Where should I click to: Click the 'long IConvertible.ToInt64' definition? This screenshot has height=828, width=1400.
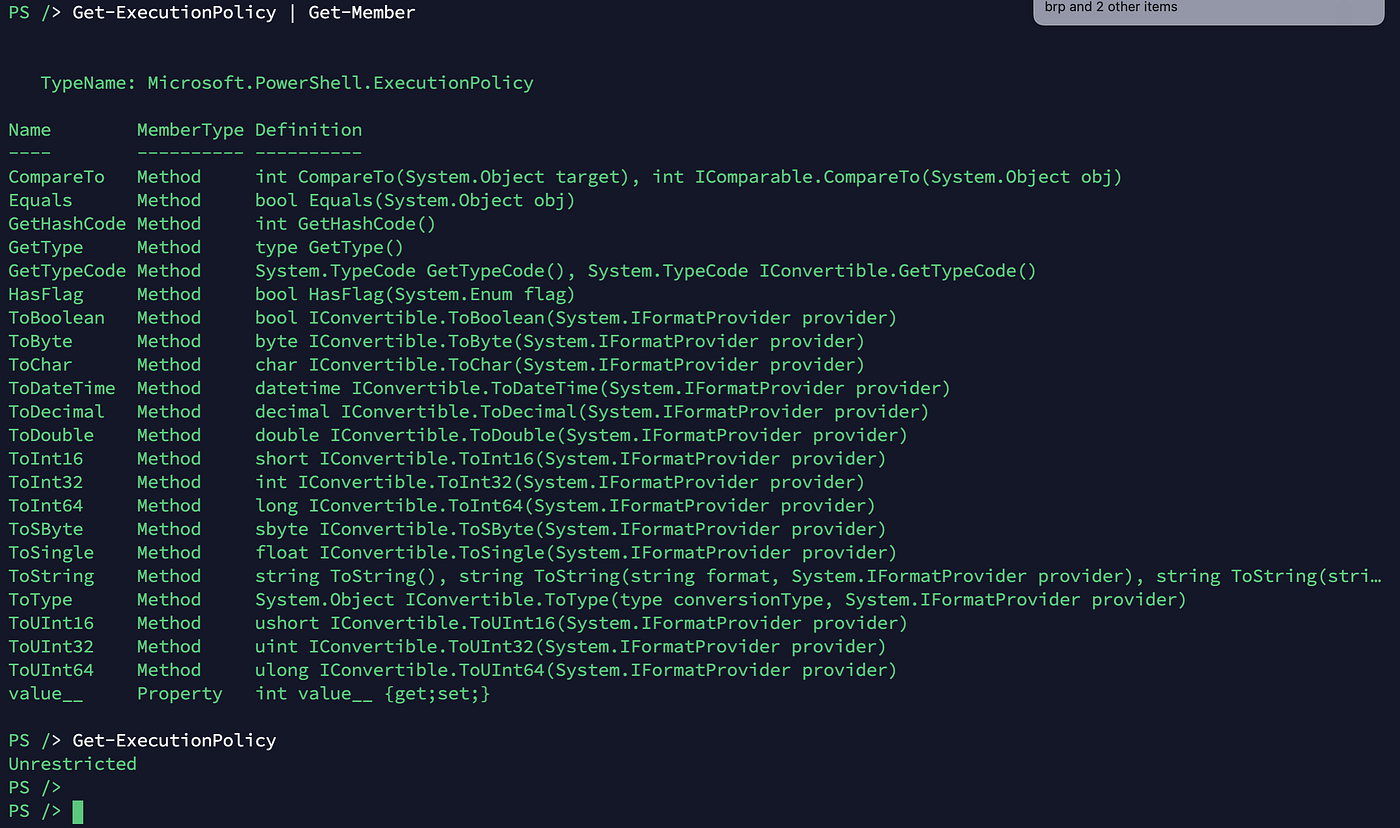click(565, 506)
